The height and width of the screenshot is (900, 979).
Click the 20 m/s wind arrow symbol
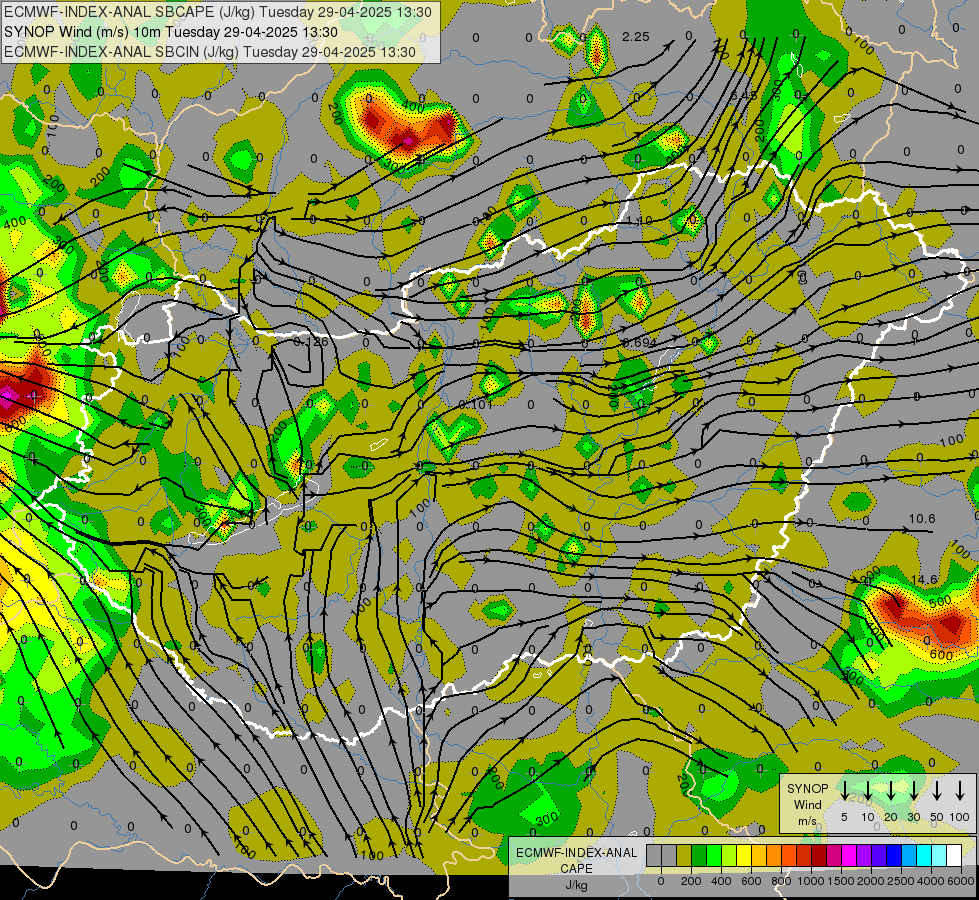[890, 791]
